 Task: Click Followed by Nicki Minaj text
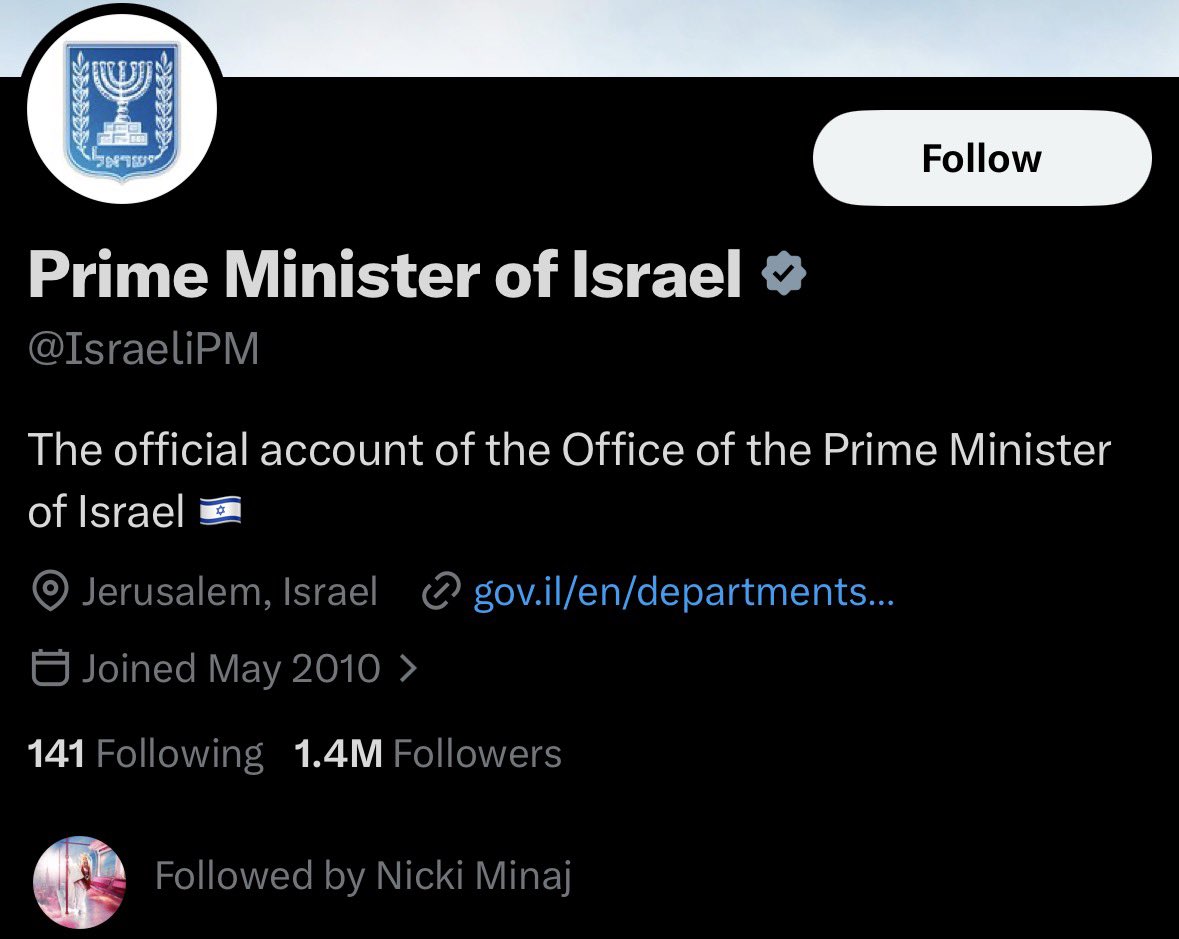click(363, 876)
